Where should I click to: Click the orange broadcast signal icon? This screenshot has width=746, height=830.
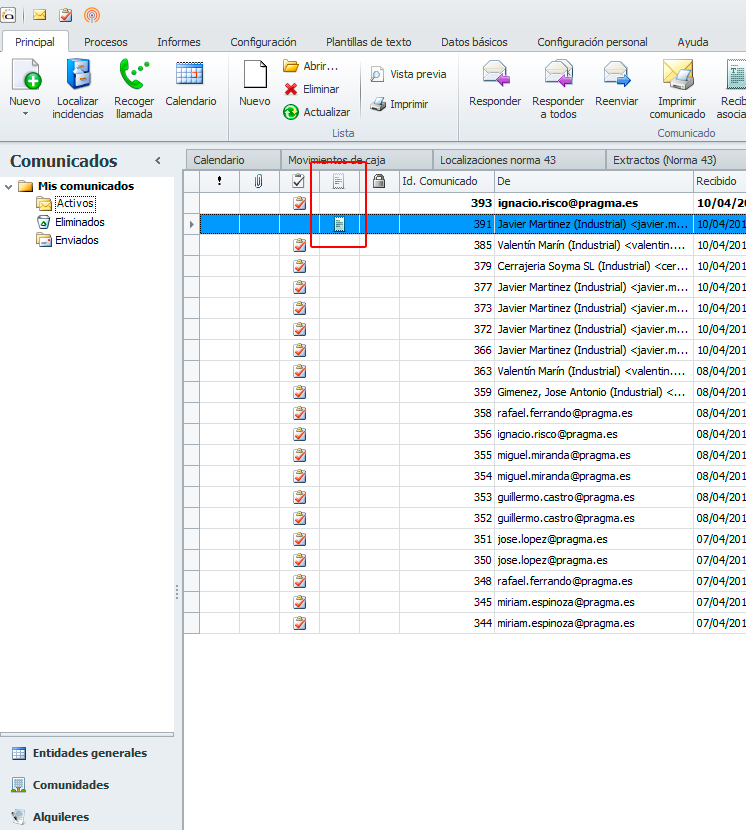92,15
